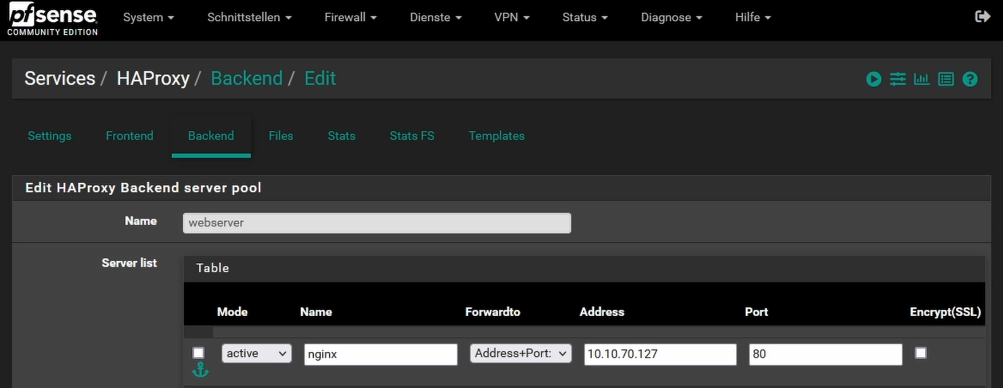Click the HAProxy breadcrumb text
Viewport: 1003px width, 388px height.
[153, 79]
